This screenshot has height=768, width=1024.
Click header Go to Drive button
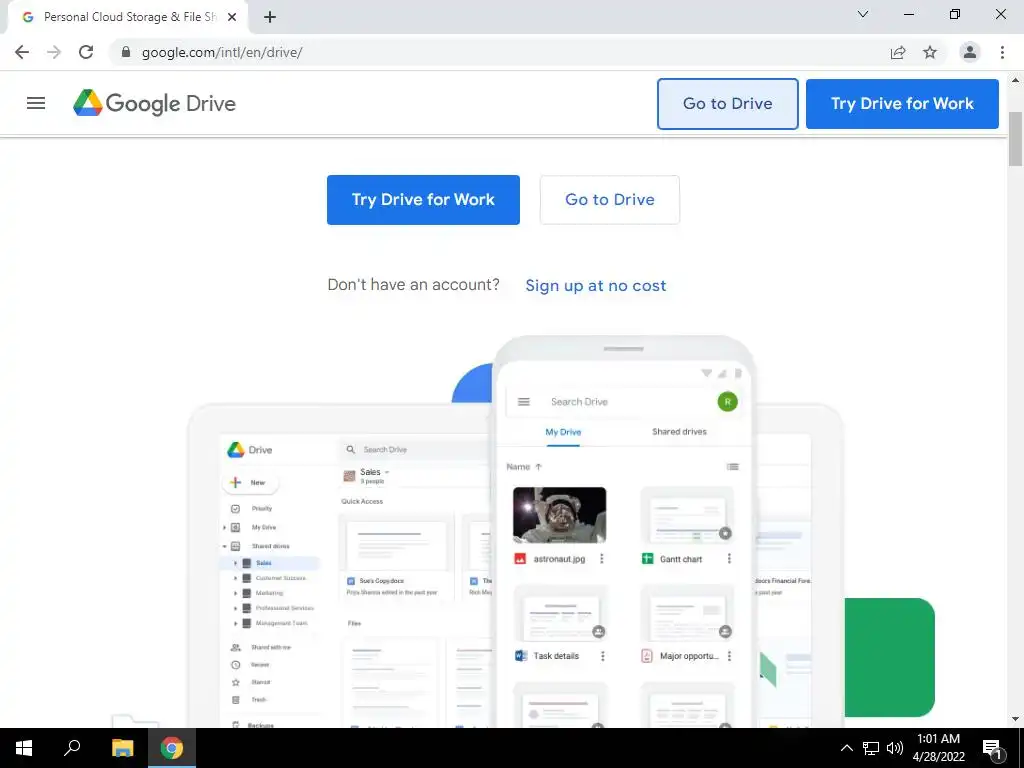(x=728, y=104)
